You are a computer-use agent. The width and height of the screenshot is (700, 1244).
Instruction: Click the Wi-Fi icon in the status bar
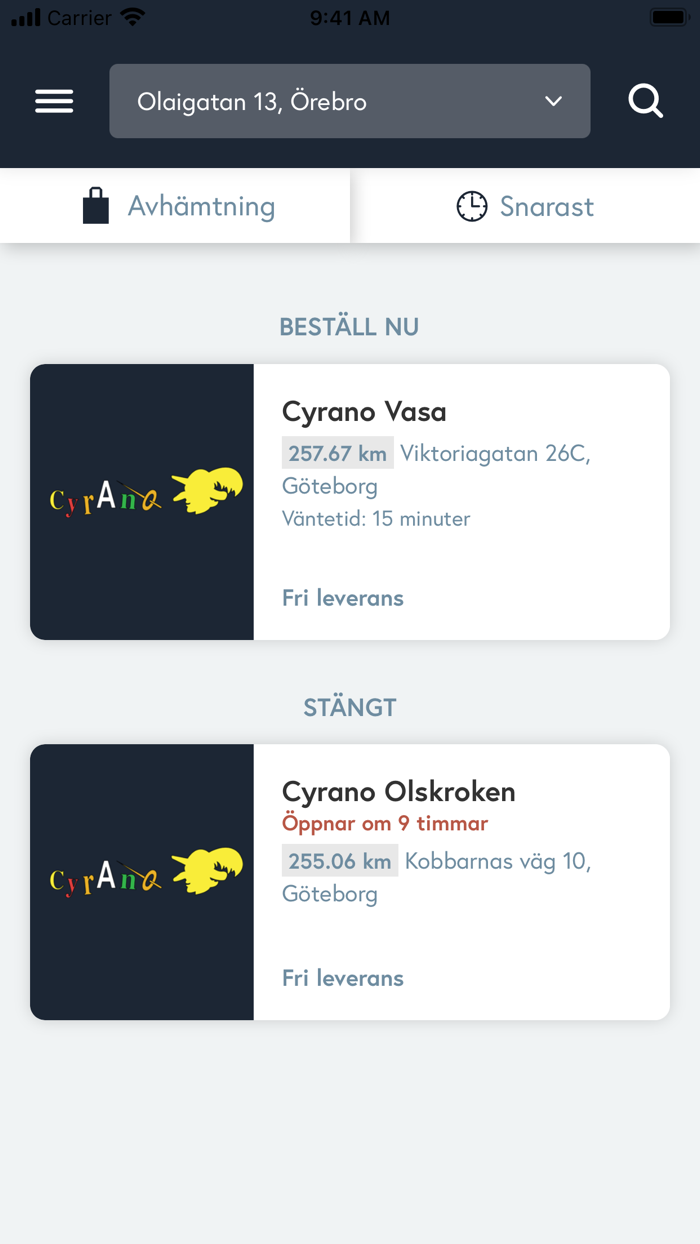point(135,16)
